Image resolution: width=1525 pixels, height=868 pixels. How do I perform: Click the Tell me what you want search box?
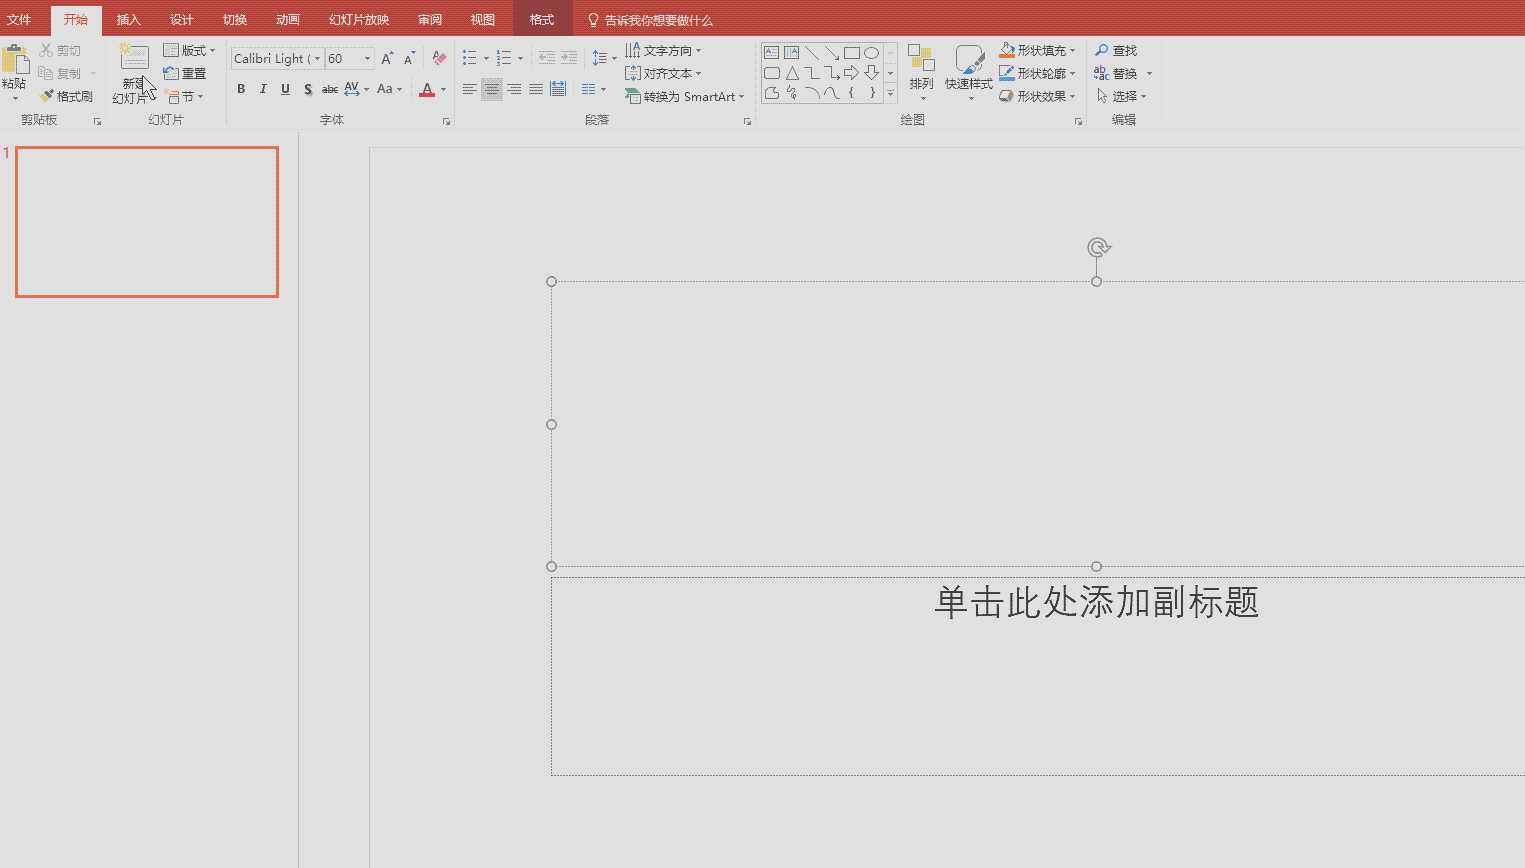[x=650, y=20]
